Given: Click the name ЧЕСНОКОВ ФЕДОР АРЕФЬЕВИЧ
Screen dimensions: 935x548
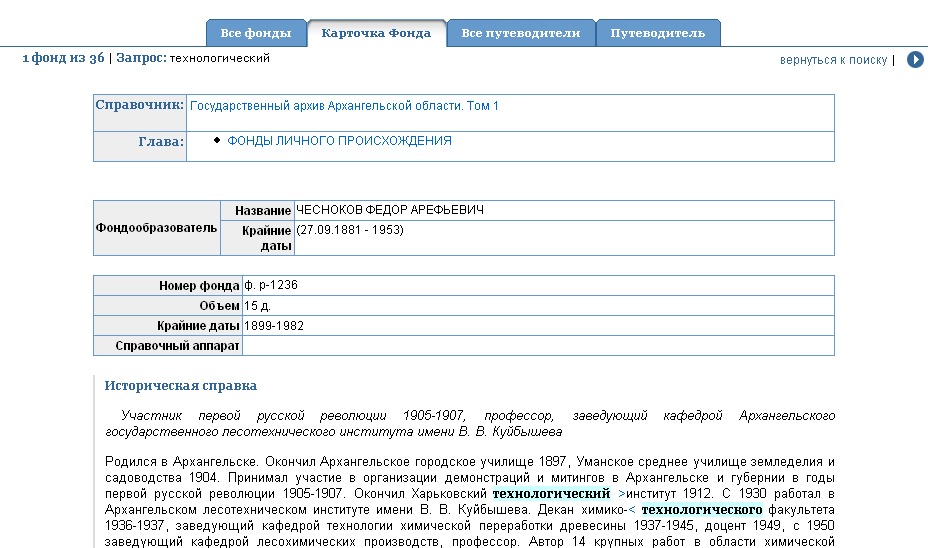Looking at the screenshot, I should pyautogui.click(x=389, y=210).
